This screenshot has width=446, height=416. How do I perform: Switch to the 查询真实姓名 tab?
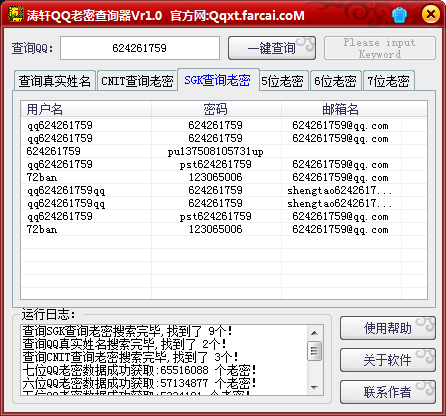[55, 81]
